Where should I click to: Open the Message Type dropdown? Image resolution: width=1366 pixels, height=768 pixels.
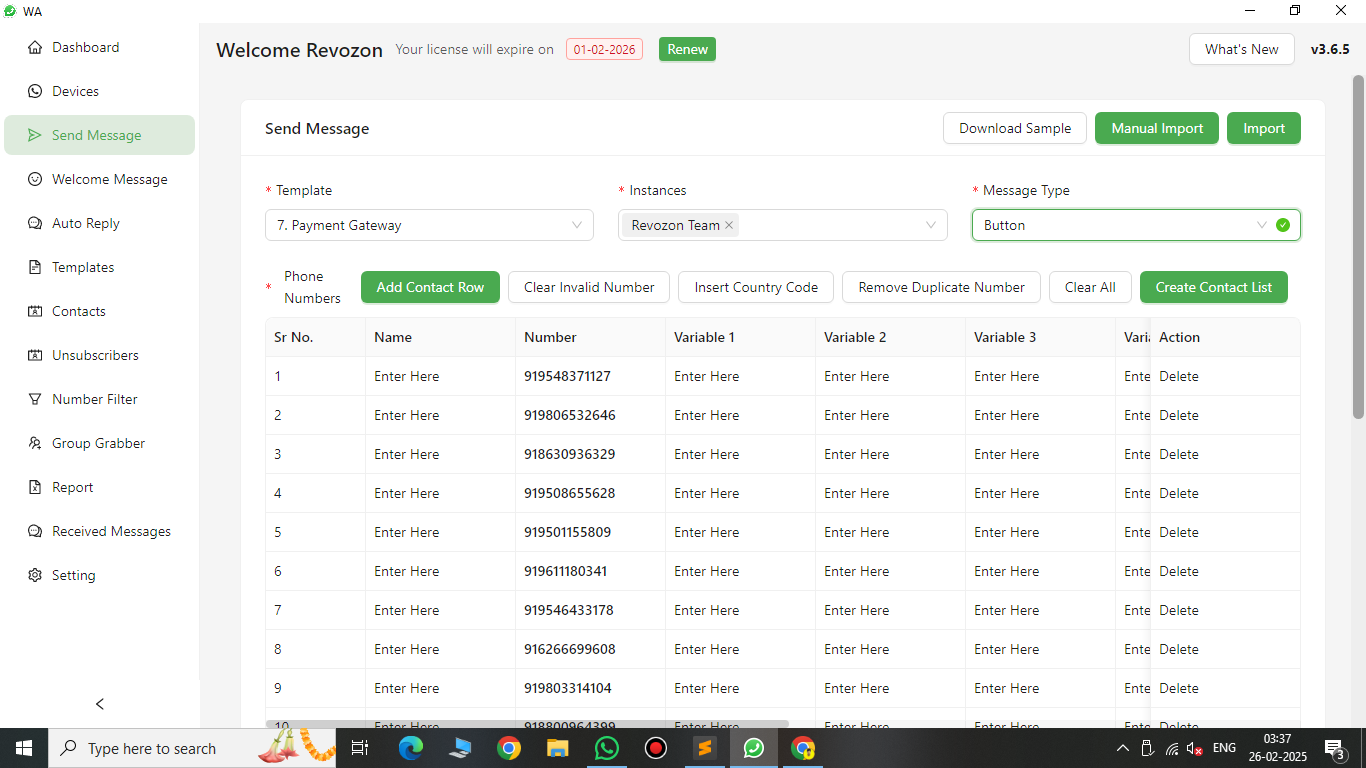click(1136, 225)
